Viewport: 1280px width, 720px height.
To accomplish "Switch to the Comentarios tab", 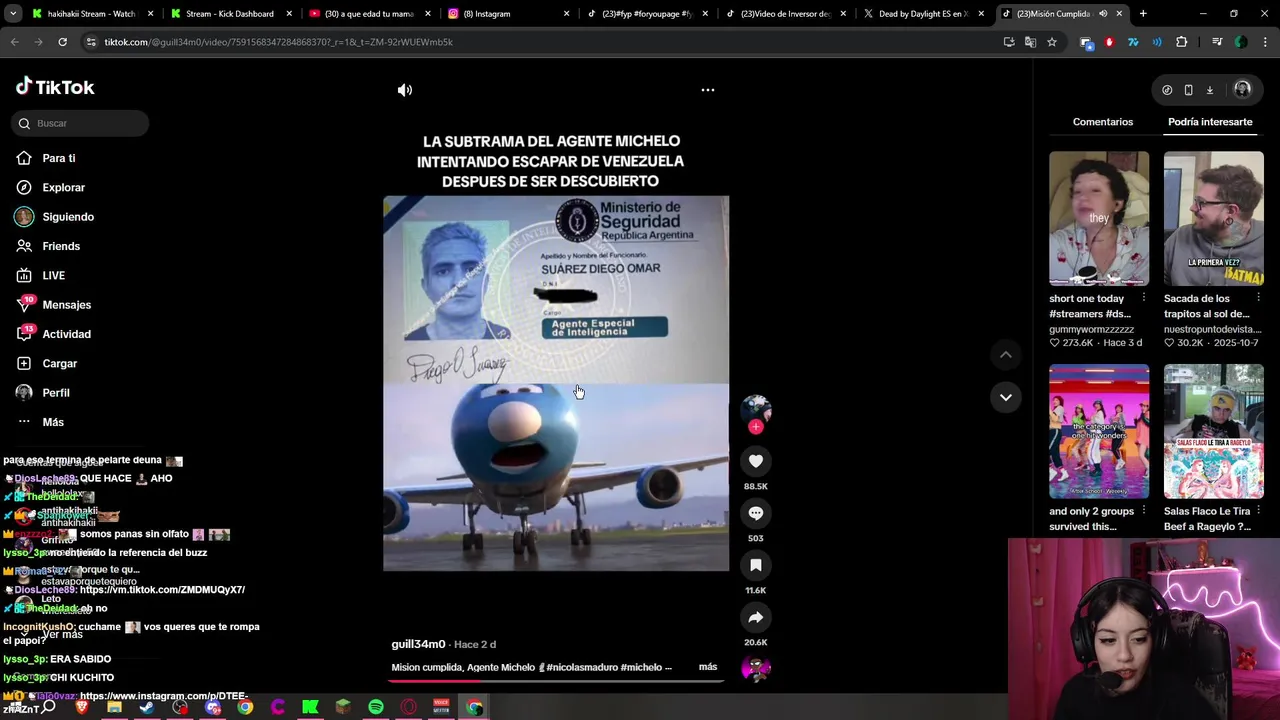I will click(1103, 122).
